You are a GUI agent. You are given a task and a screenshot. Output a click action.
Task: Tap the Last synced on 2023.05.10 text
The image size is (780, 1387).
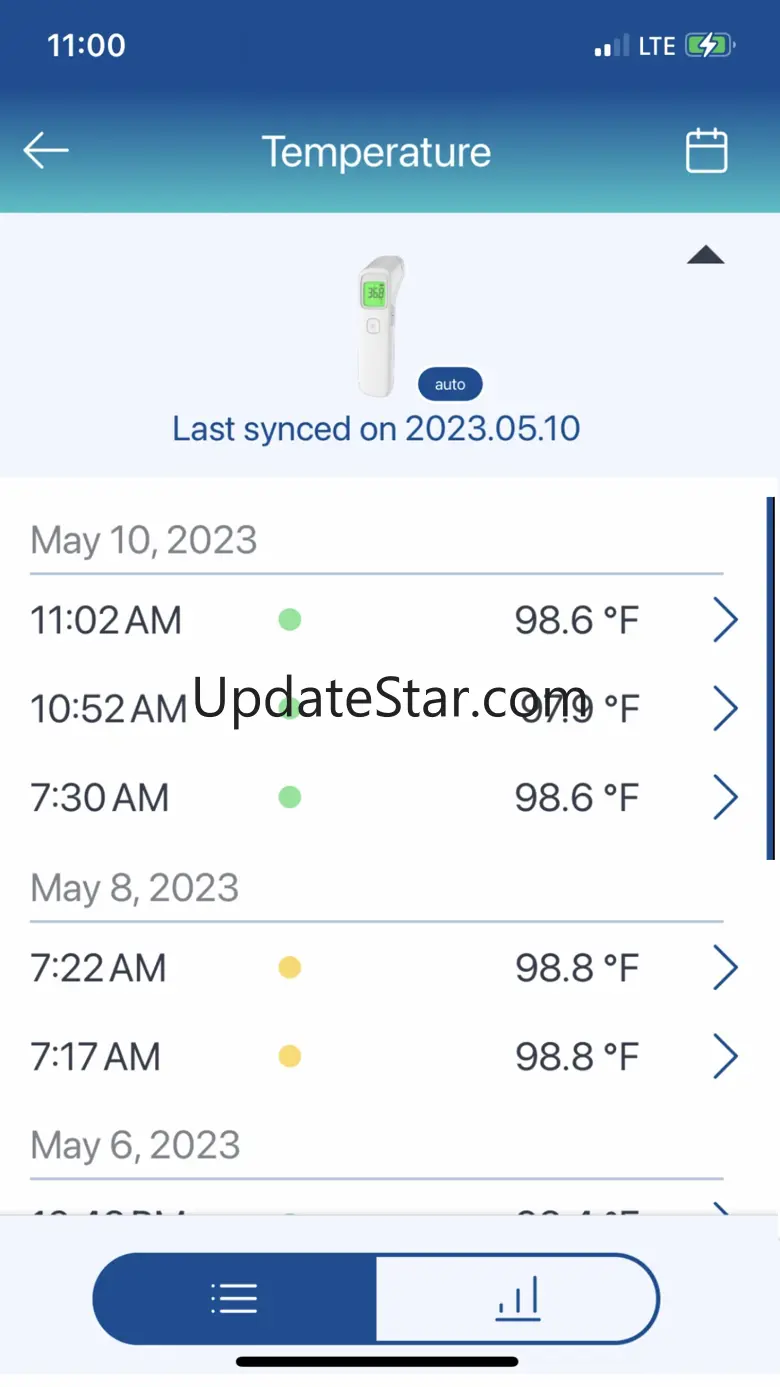coord(376,429)
